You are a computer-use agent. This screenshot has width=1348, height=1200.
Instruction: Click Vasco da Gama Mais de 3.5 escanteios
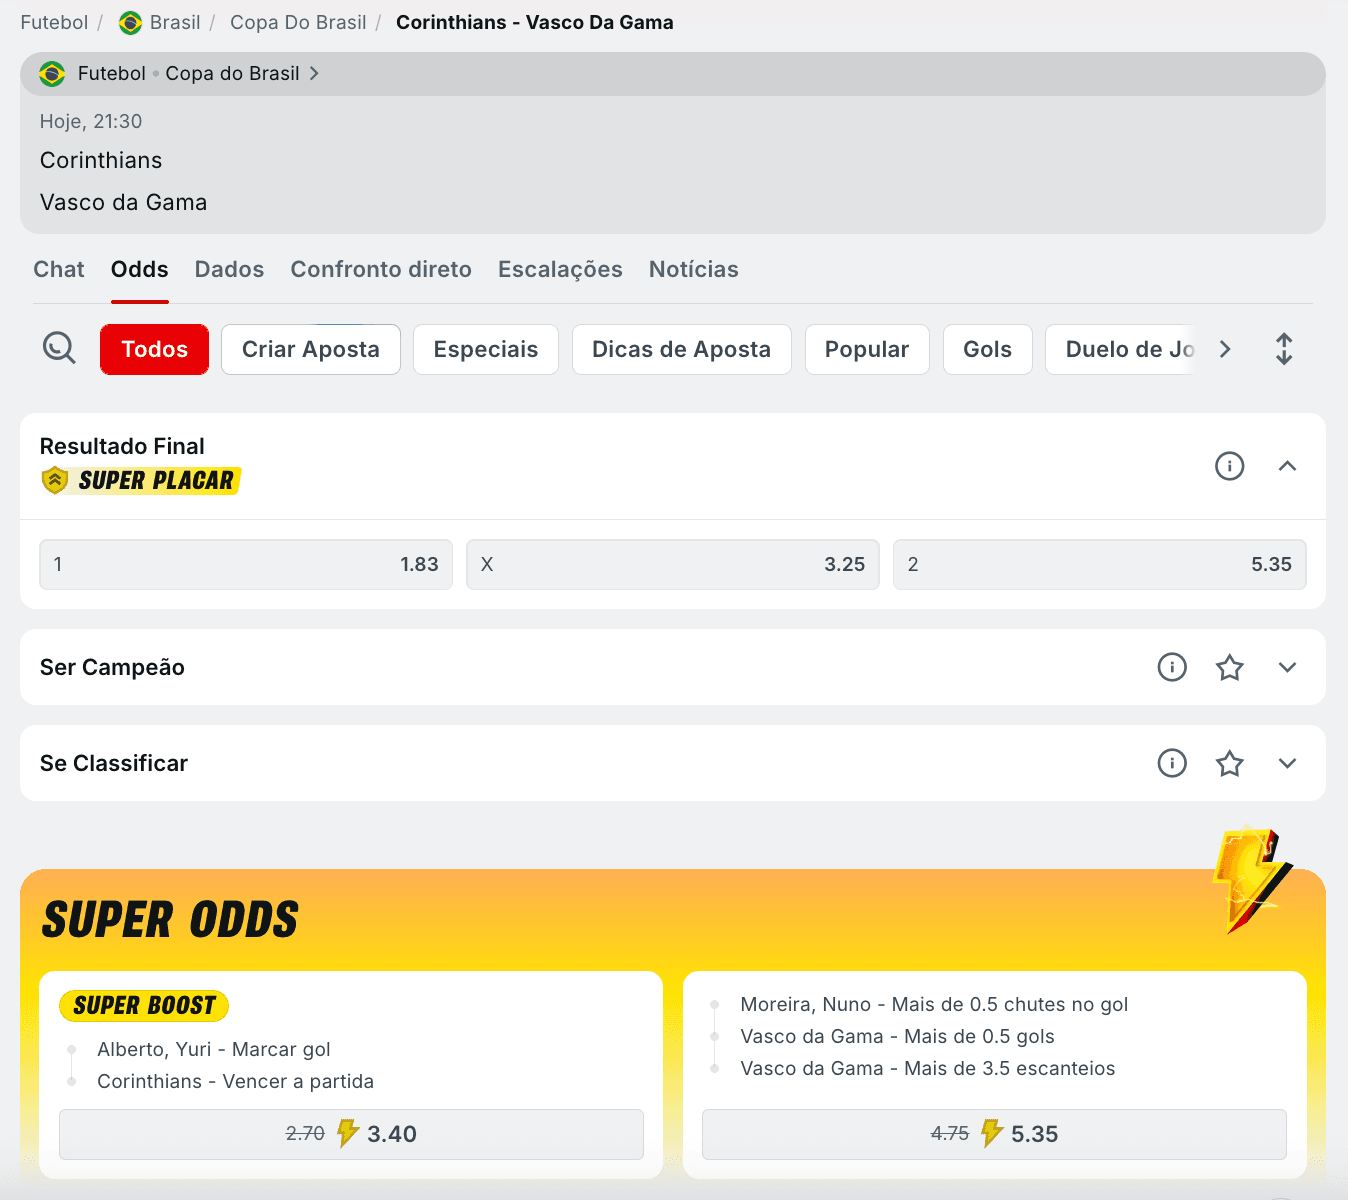(x=928, y=1068)
